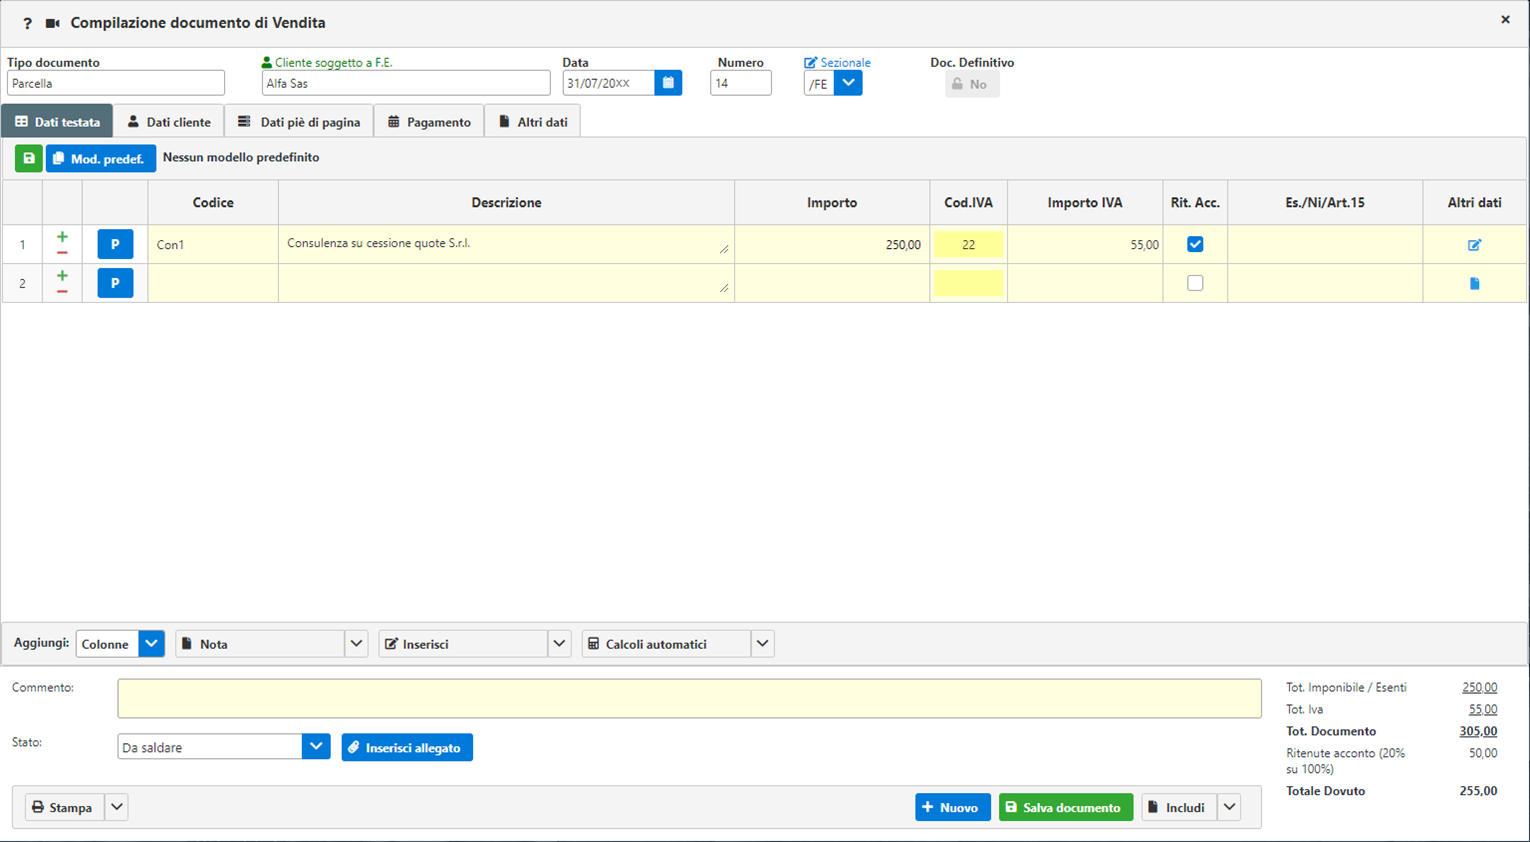Click the Mod. predef. button
This screenshot has width=1530, height=842.
click(101, 158)
